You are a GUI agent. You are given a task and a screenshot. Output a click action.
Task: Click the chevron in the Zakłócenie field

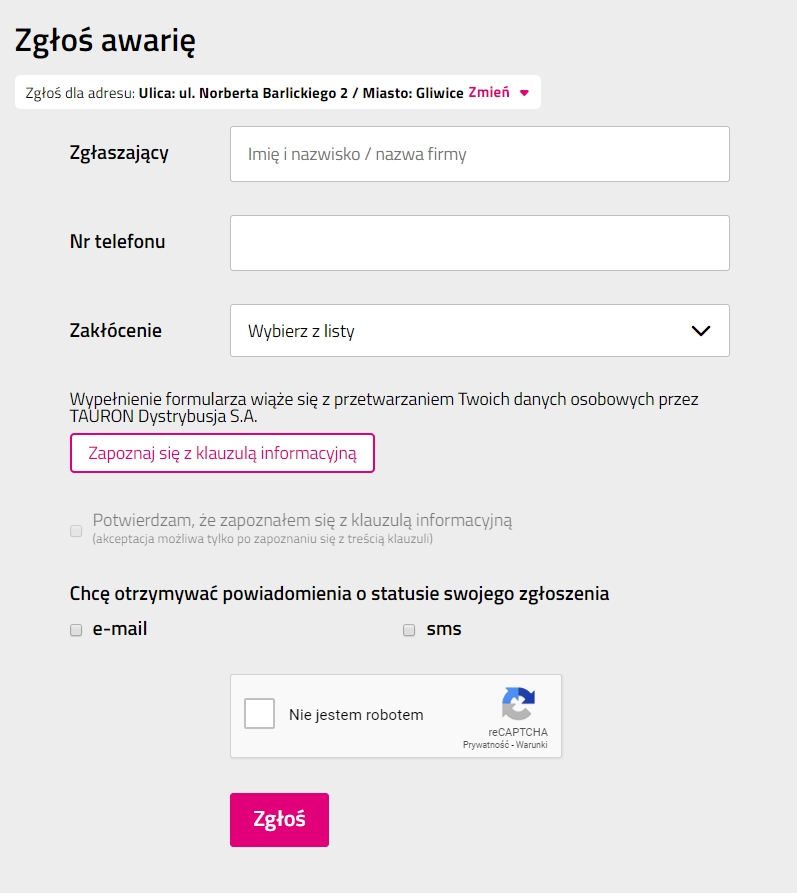701,331
